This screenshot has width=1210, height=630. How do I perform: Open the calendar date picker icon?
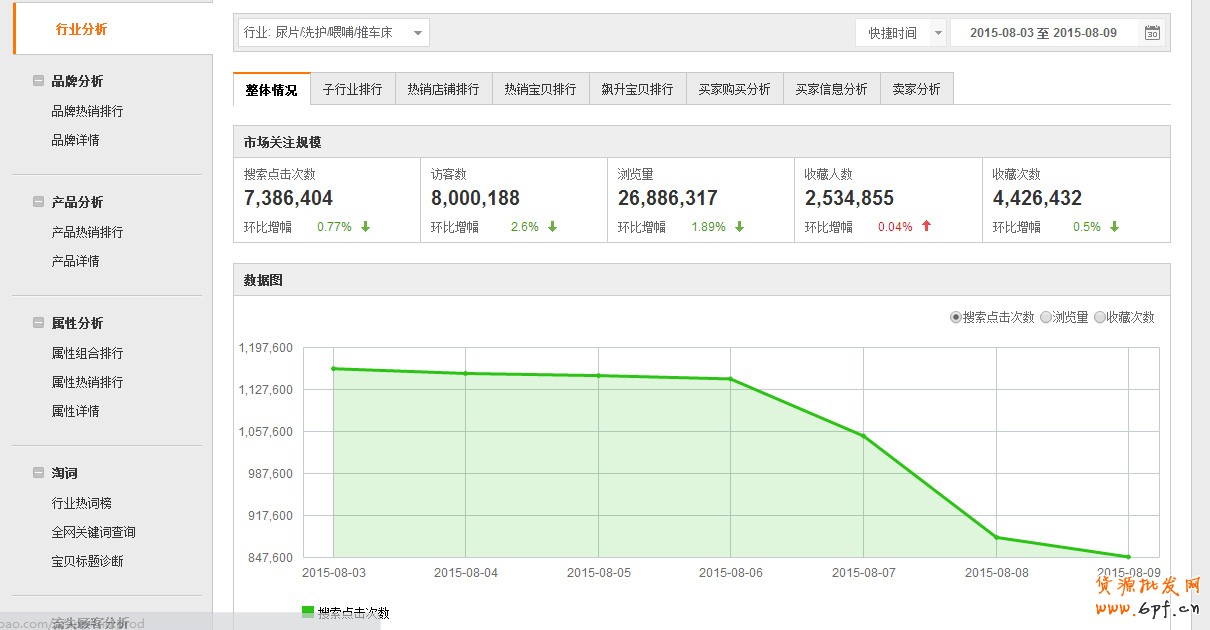coord(1152,33)
